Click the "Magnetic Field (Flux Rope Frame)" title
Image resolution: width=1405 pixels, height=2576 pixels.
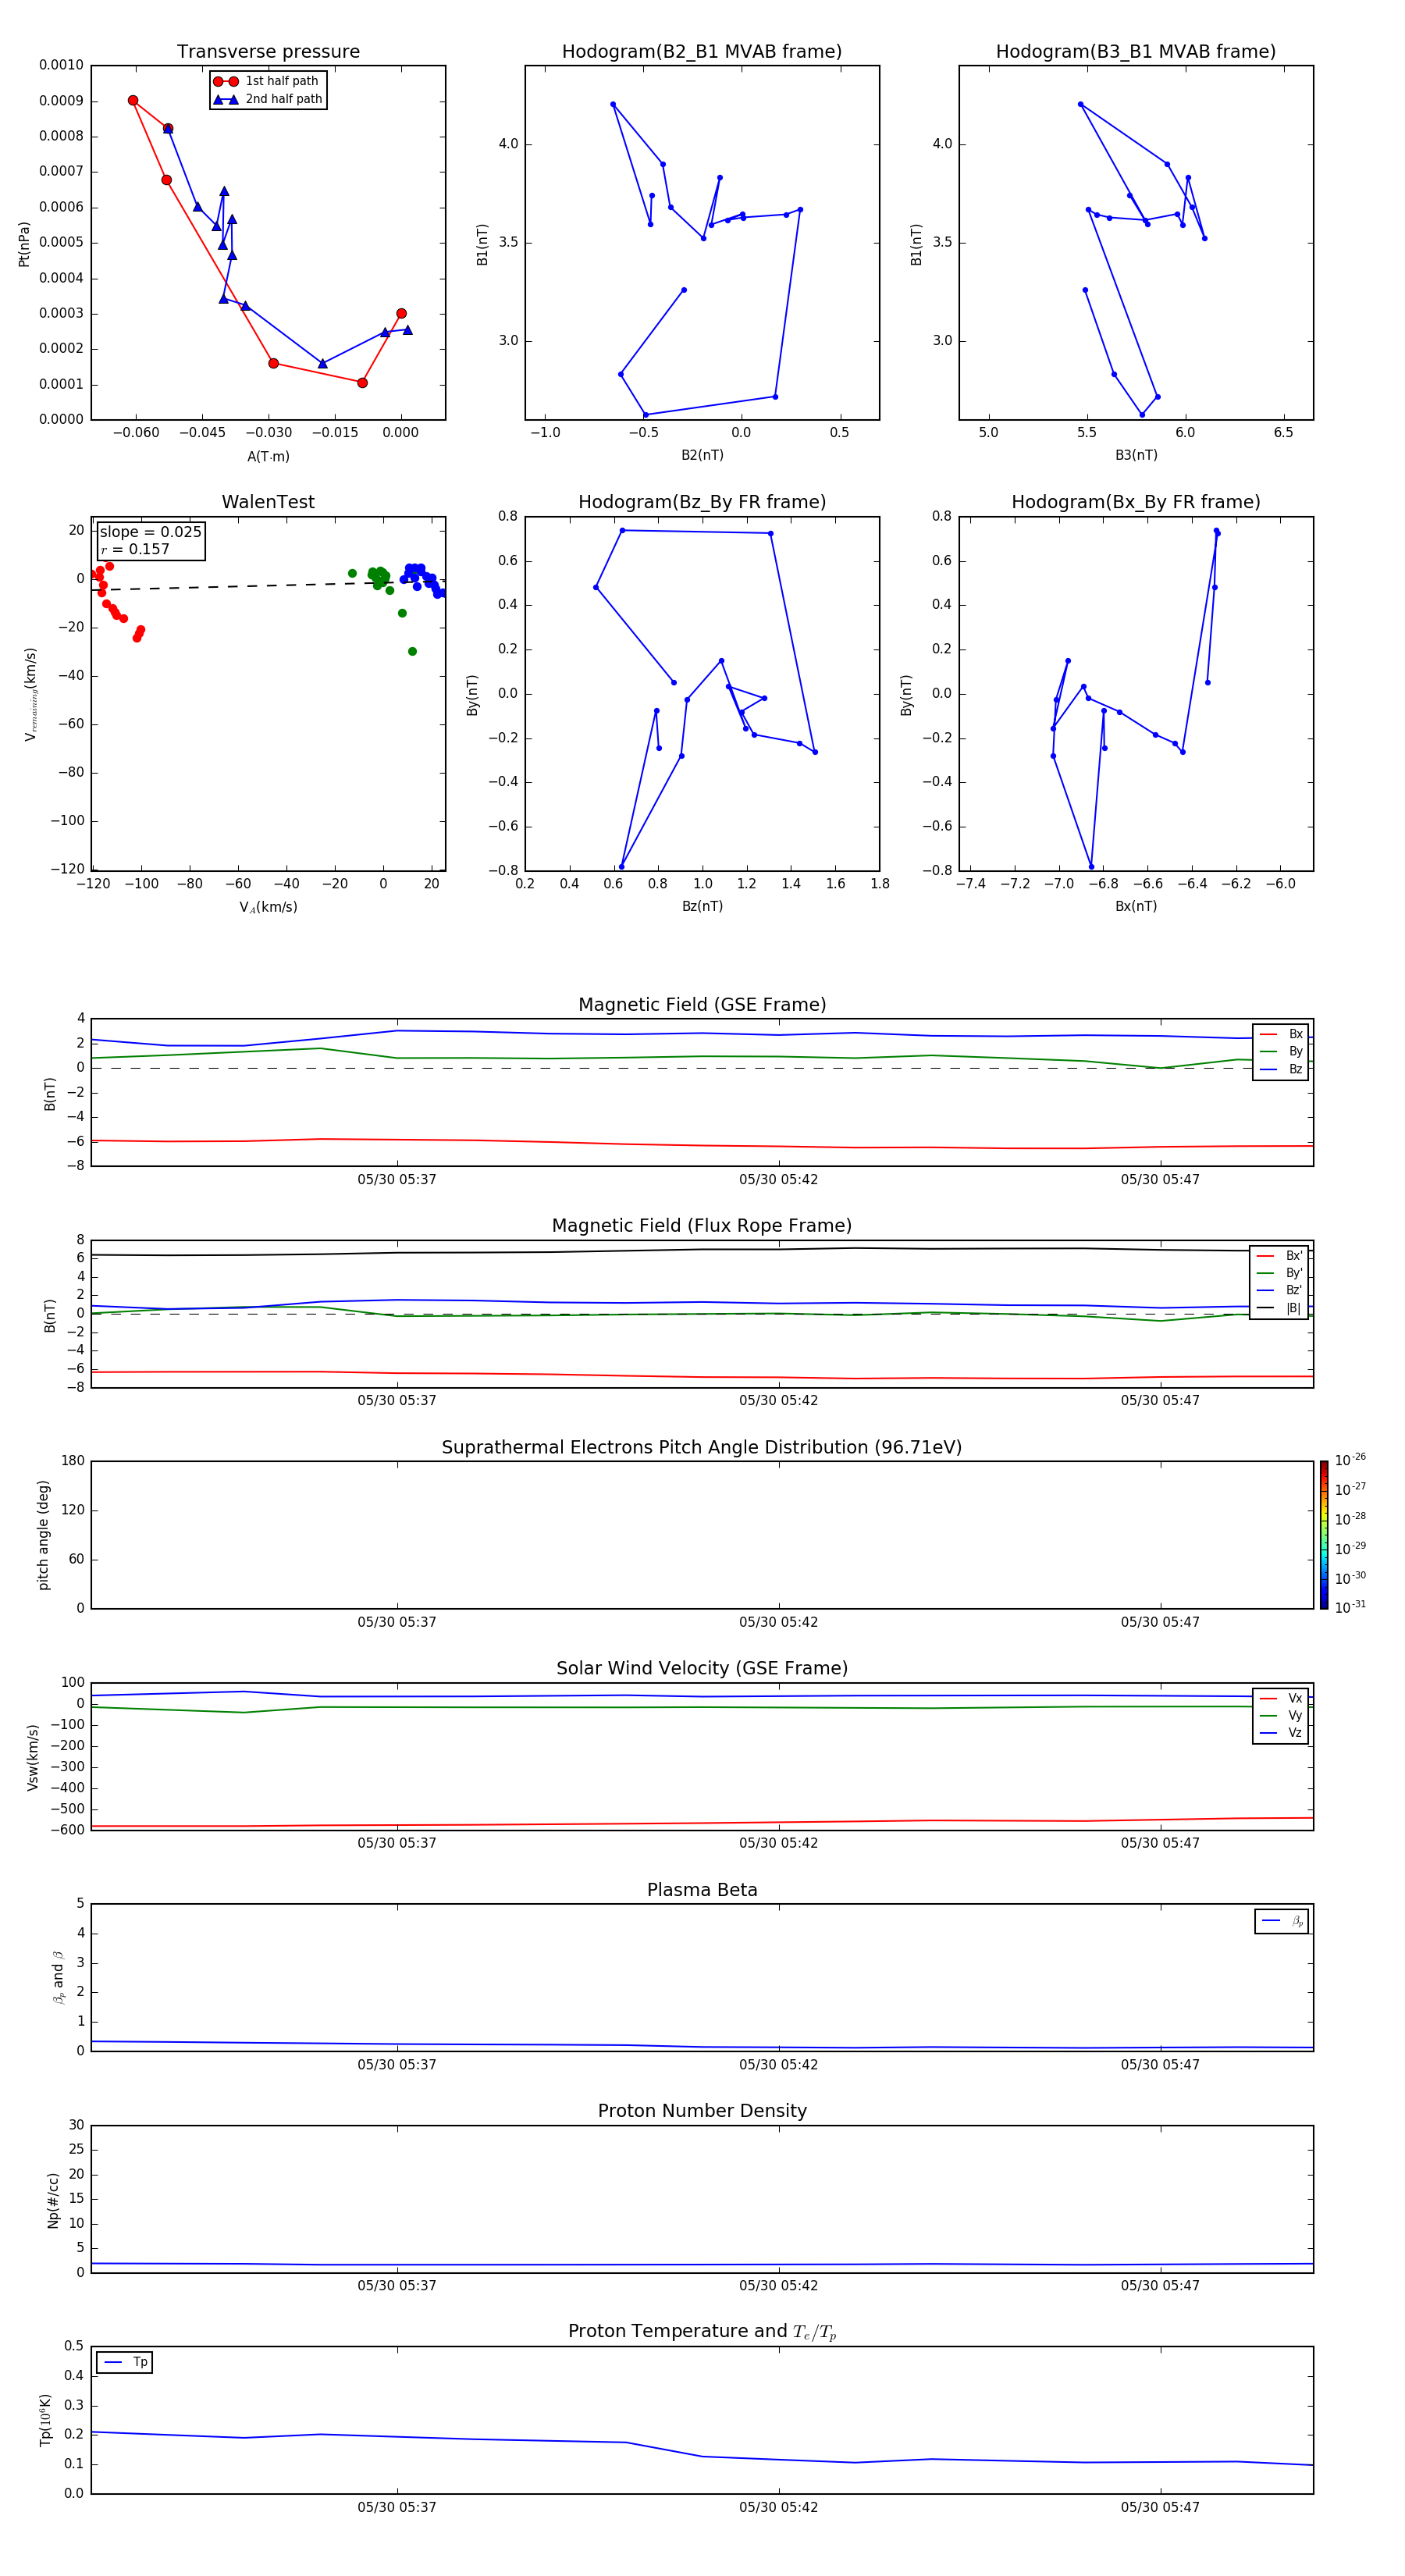point(702,1226)
